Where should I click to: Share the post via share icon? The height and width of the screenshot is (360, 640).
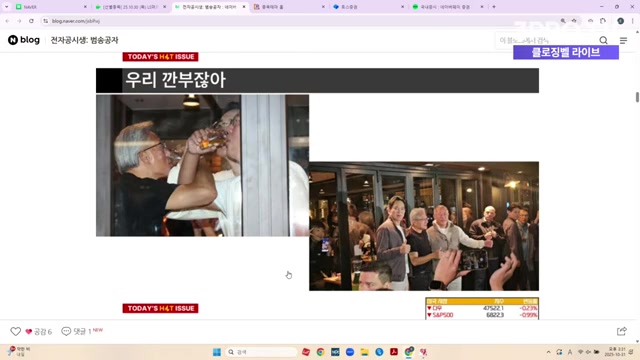[622, 331]
